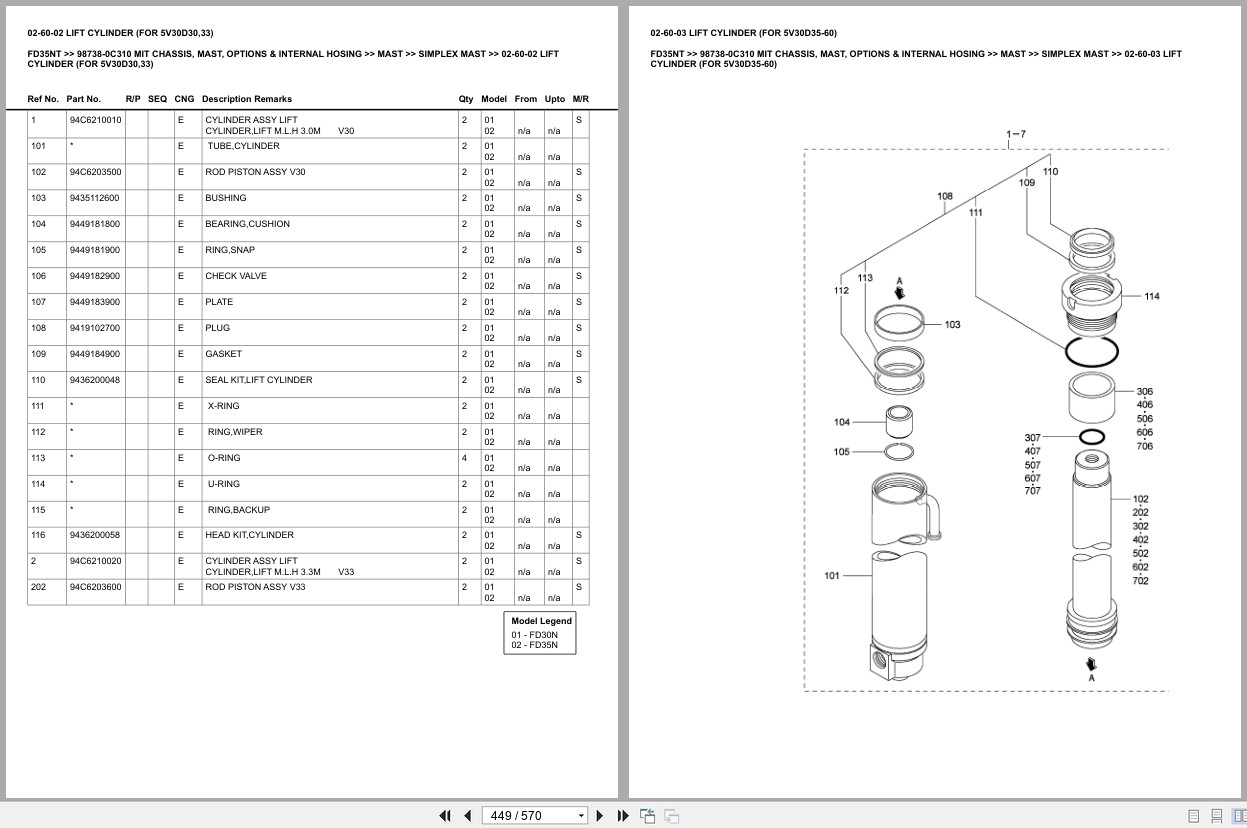
Task: Click the 02-60-03 LIFT CYLINDER page title
Action: coord(743,33)
